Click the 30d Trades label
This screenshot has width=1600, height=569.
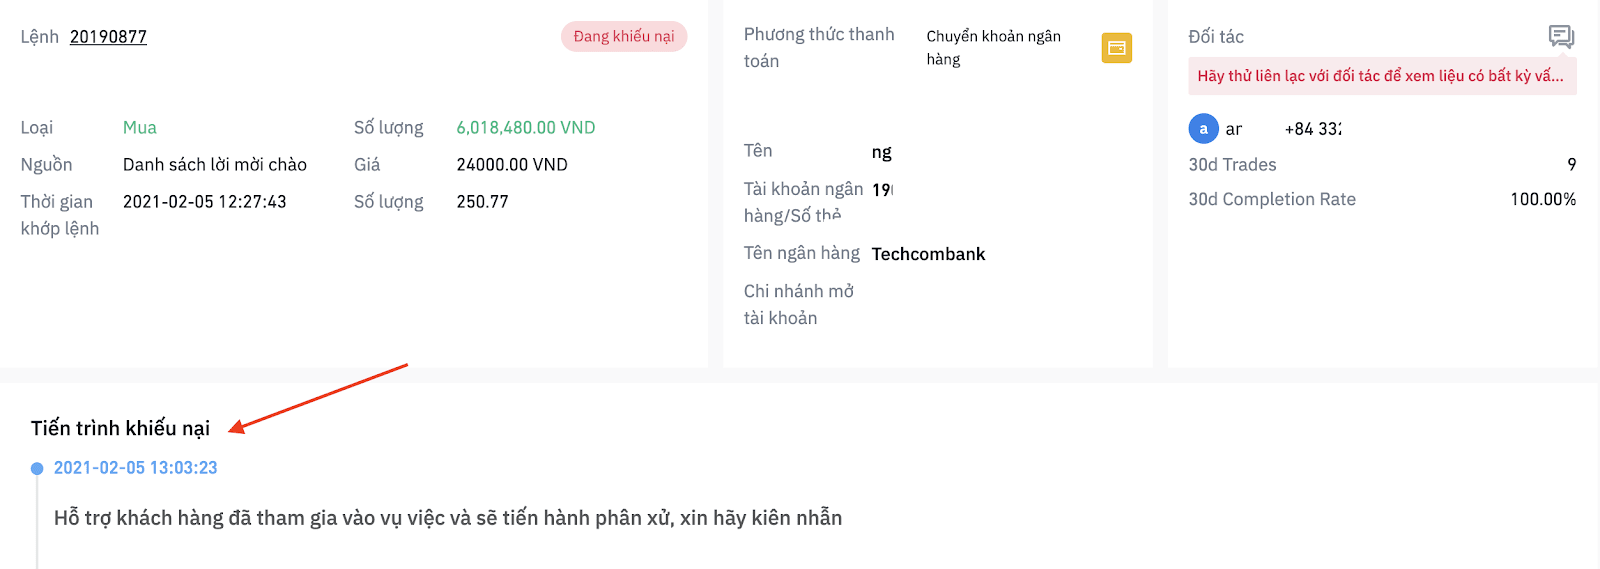click(1232, 165)
